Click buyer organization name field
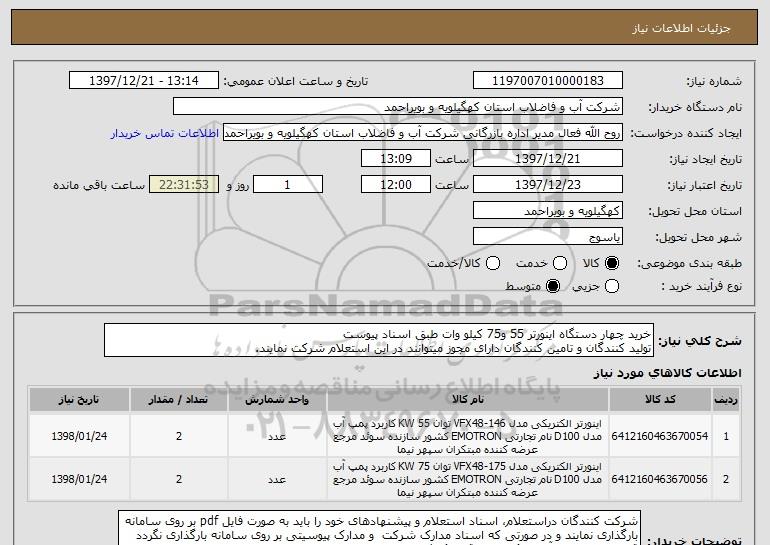Image resolution: width=770 pixels, height=545 pixels. (398, 107)
